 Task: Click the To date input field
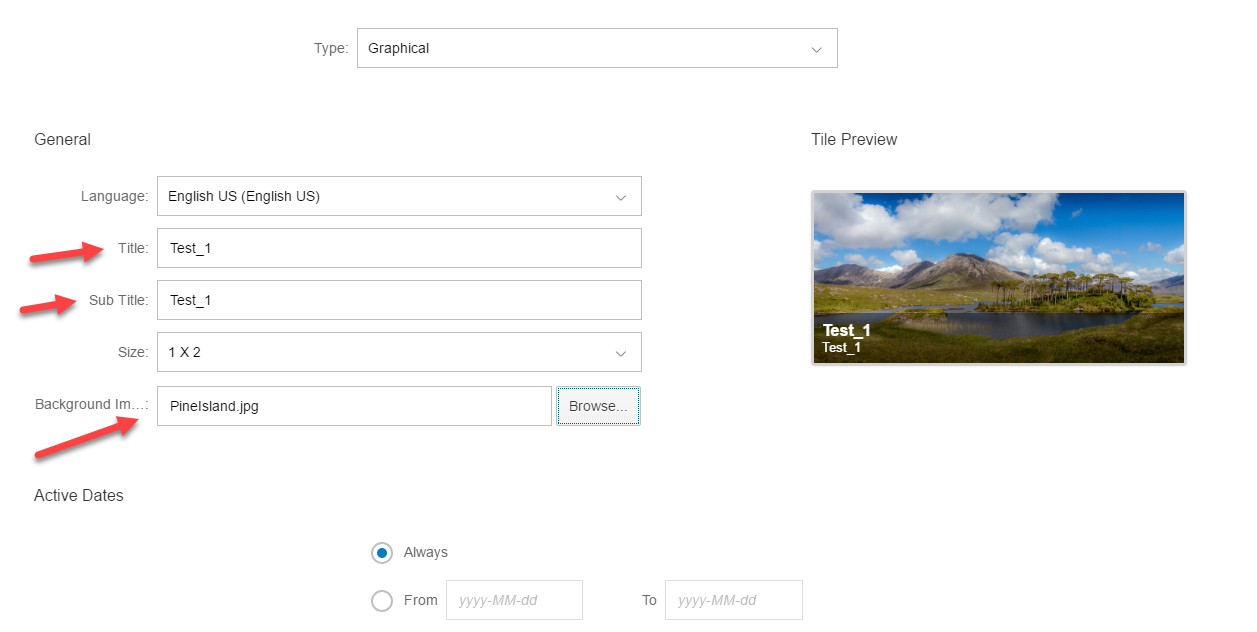[x=733, y=600]
